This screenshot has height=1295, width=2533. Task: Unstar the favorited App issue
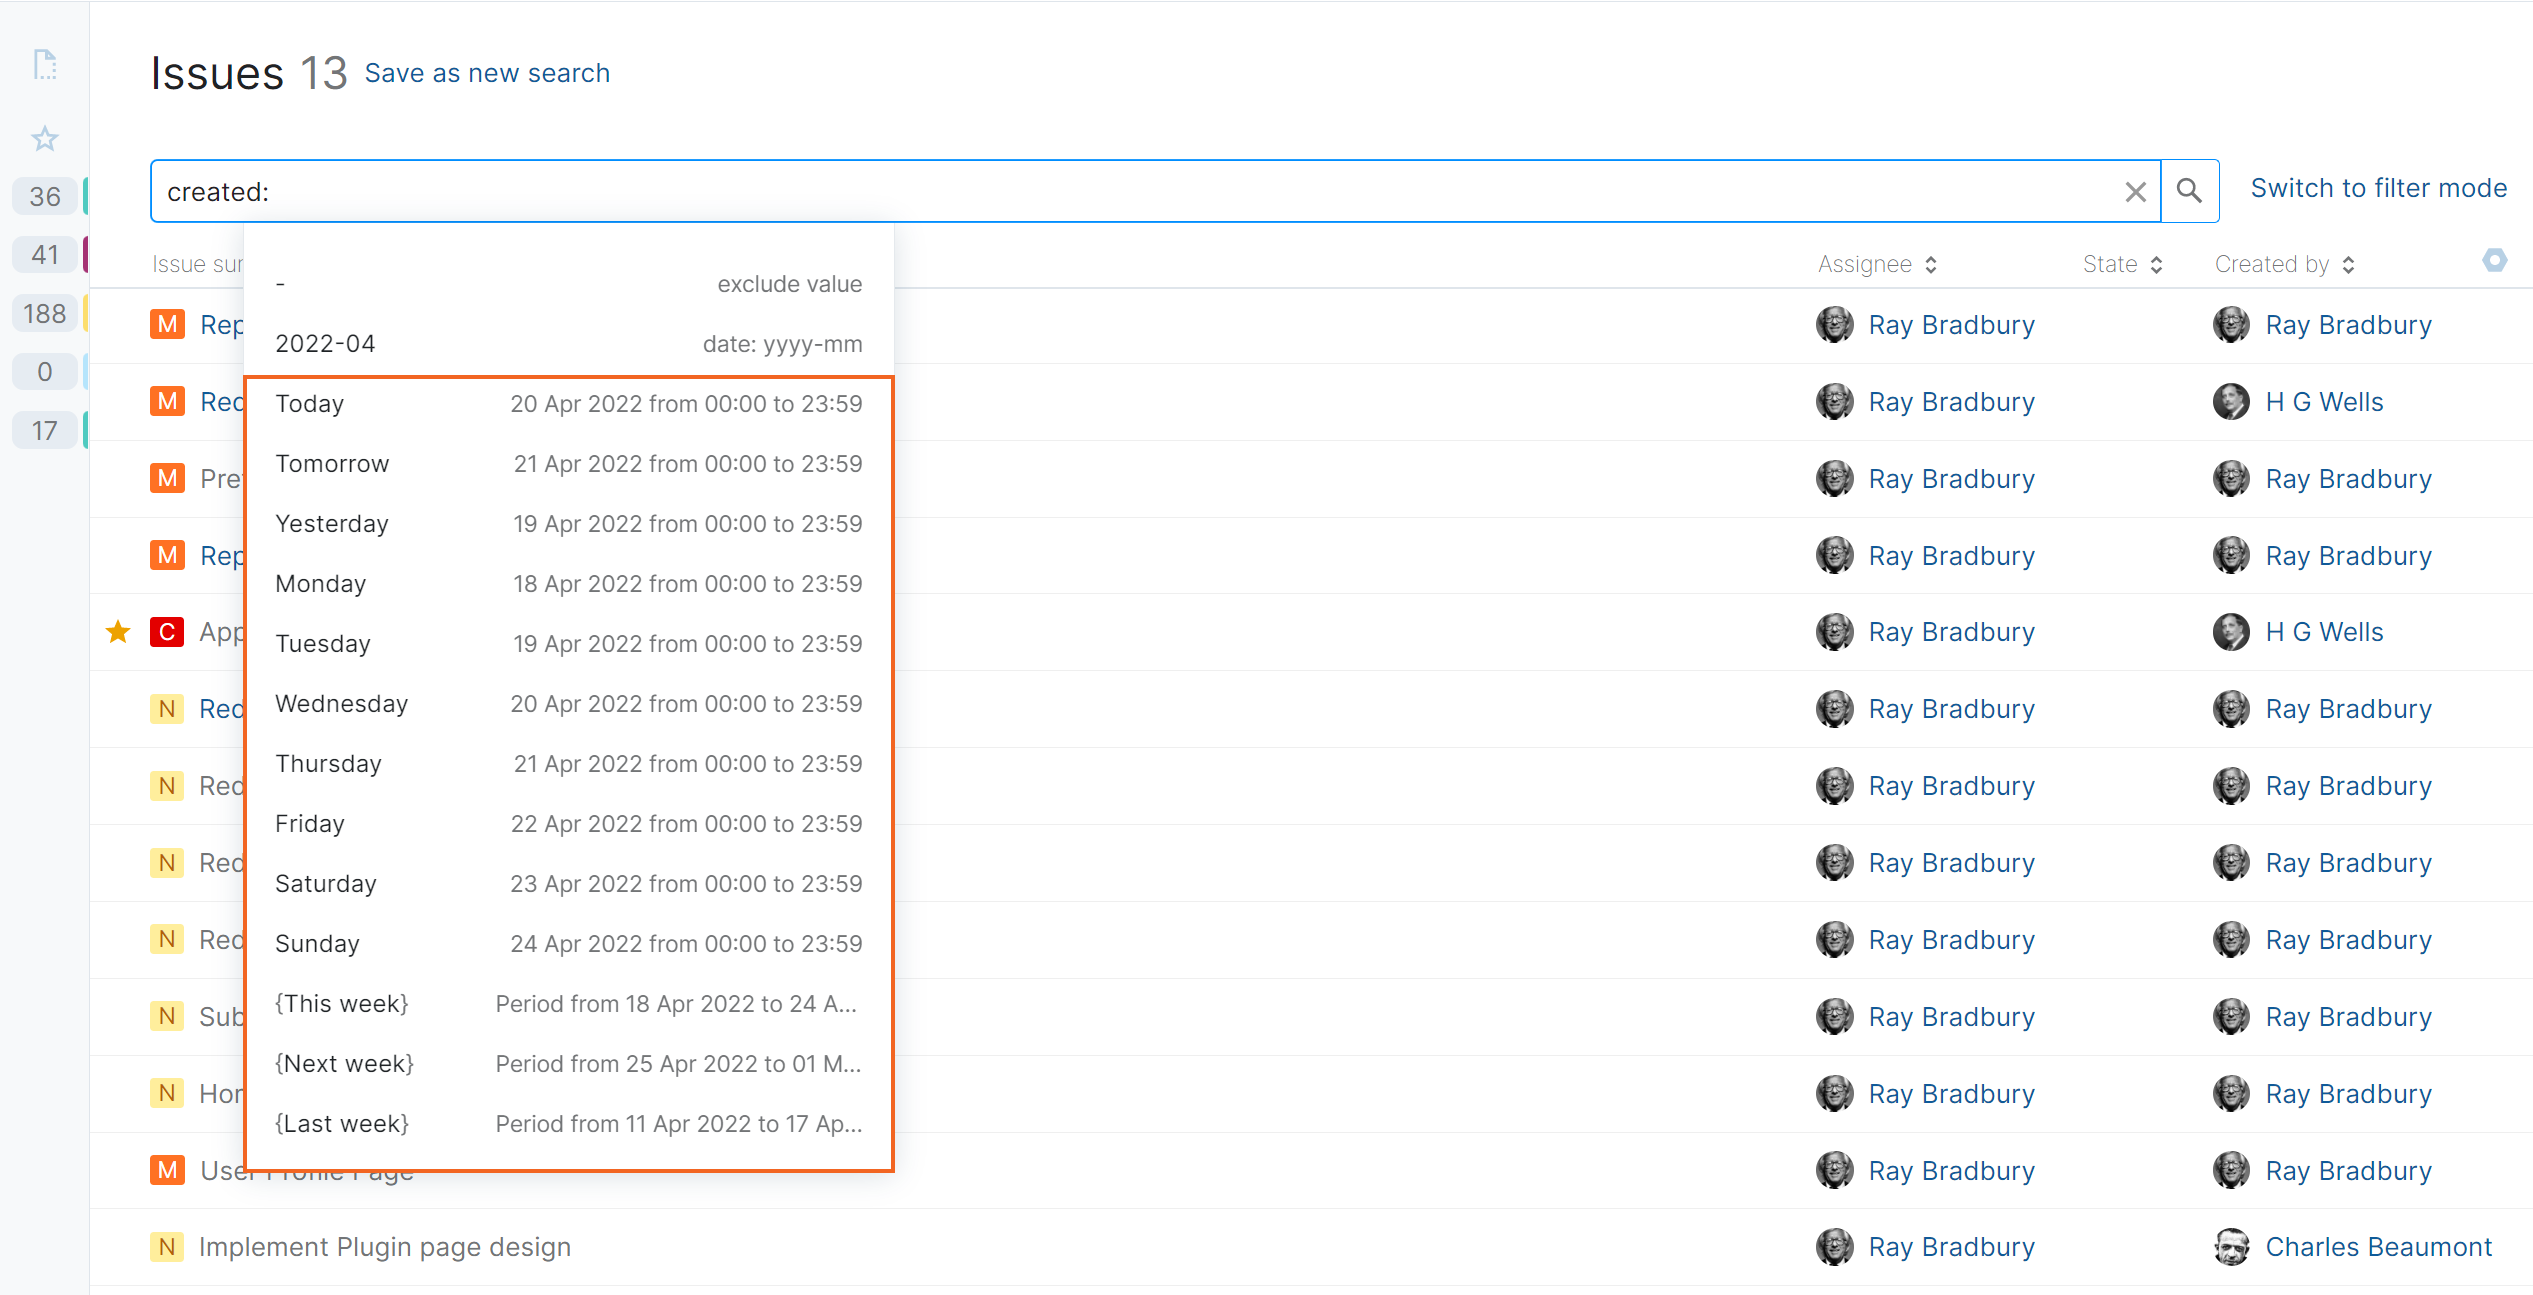pyautogui.click(x=117, y=632)
